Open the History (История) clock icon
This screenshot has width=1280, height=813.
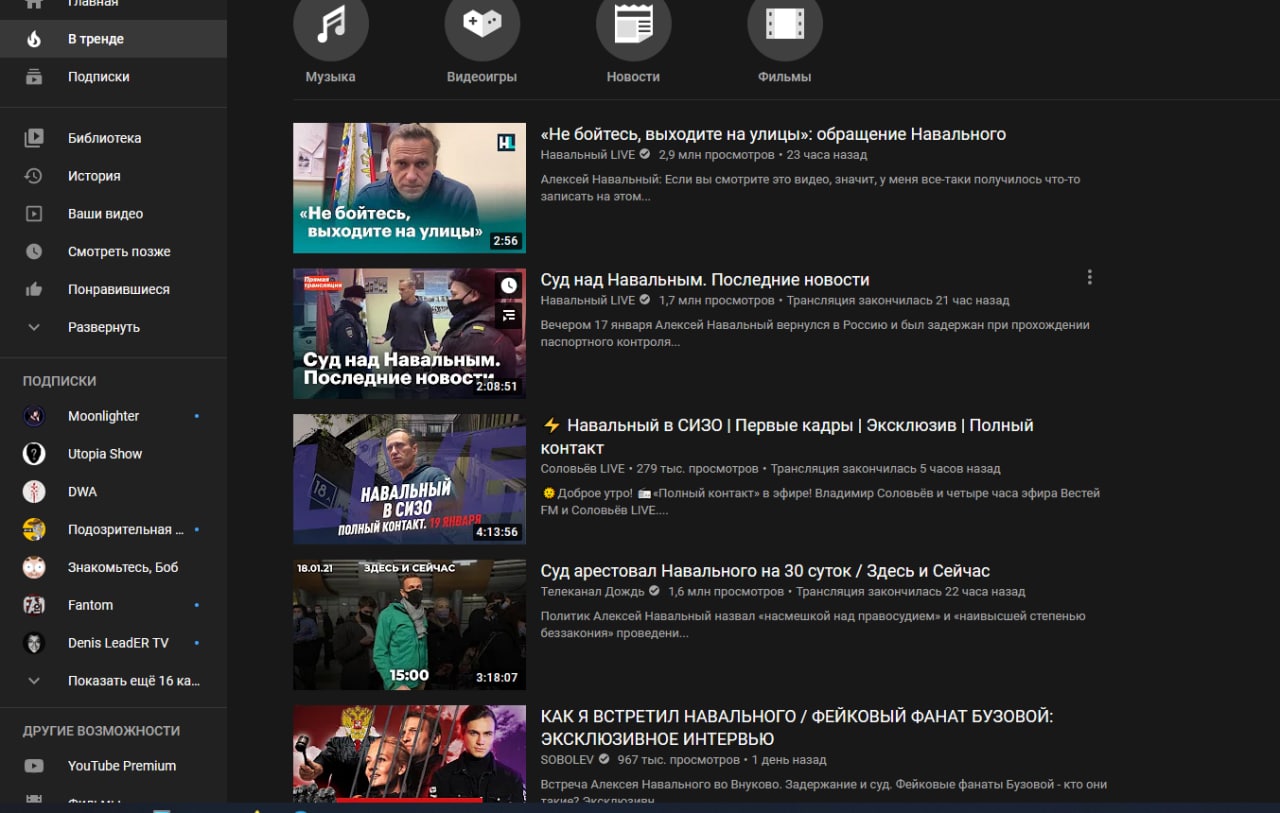point(34,176)
